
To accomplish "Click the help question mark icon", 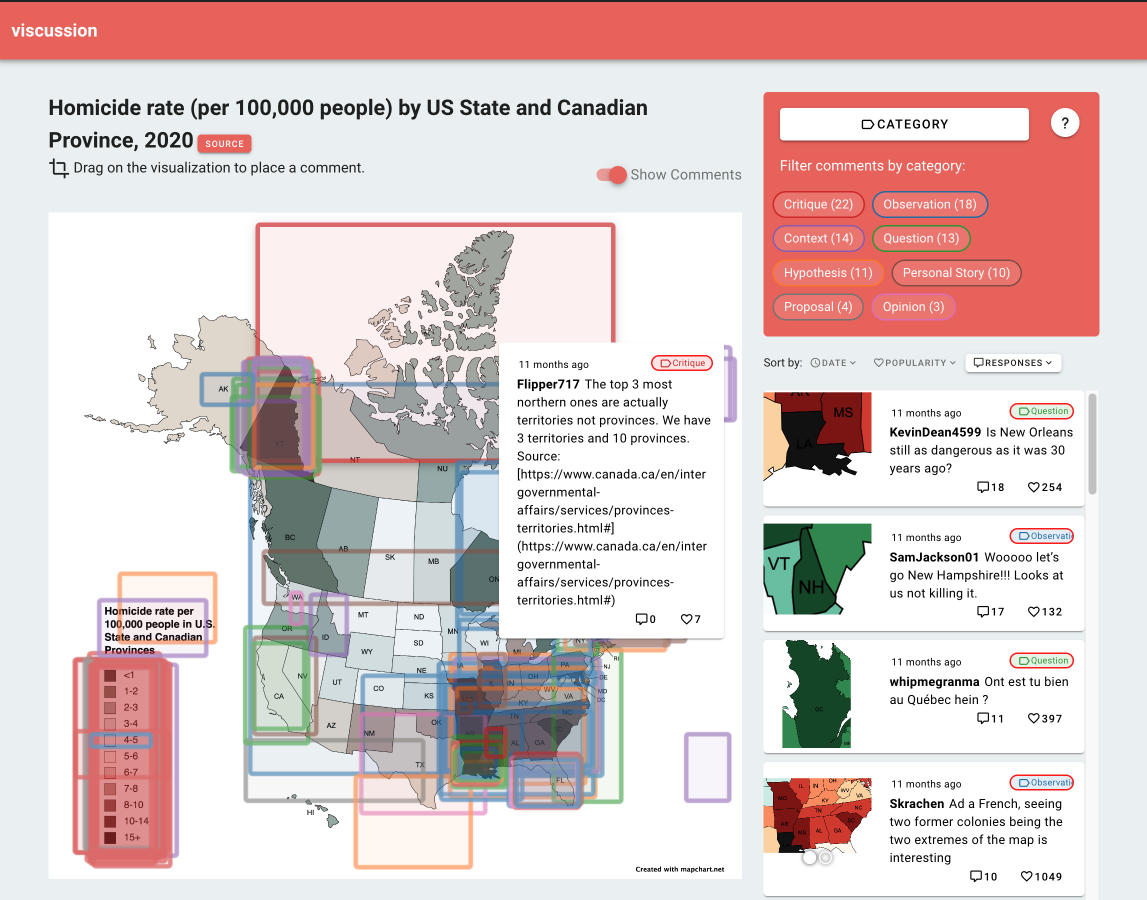I will [x=1065, y=124].
